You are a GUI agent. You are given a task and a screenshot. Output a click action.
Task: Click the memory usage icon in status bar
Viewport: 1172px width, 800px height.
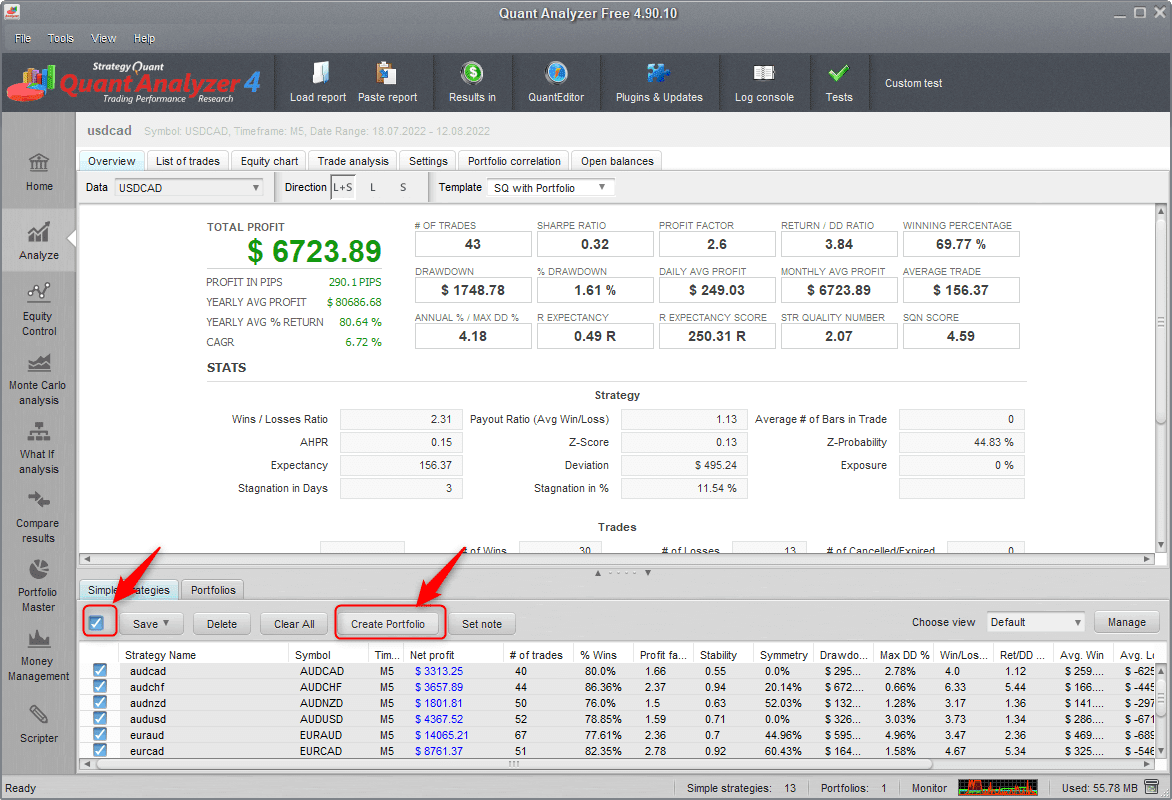[1152, 787]
